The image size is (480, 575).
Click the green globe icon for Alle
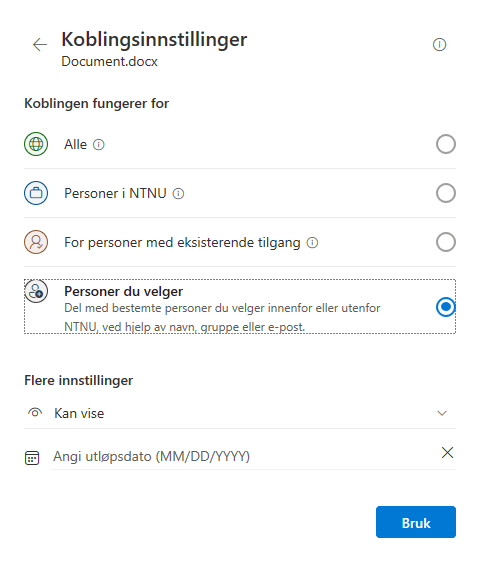[x=36, y=144]
